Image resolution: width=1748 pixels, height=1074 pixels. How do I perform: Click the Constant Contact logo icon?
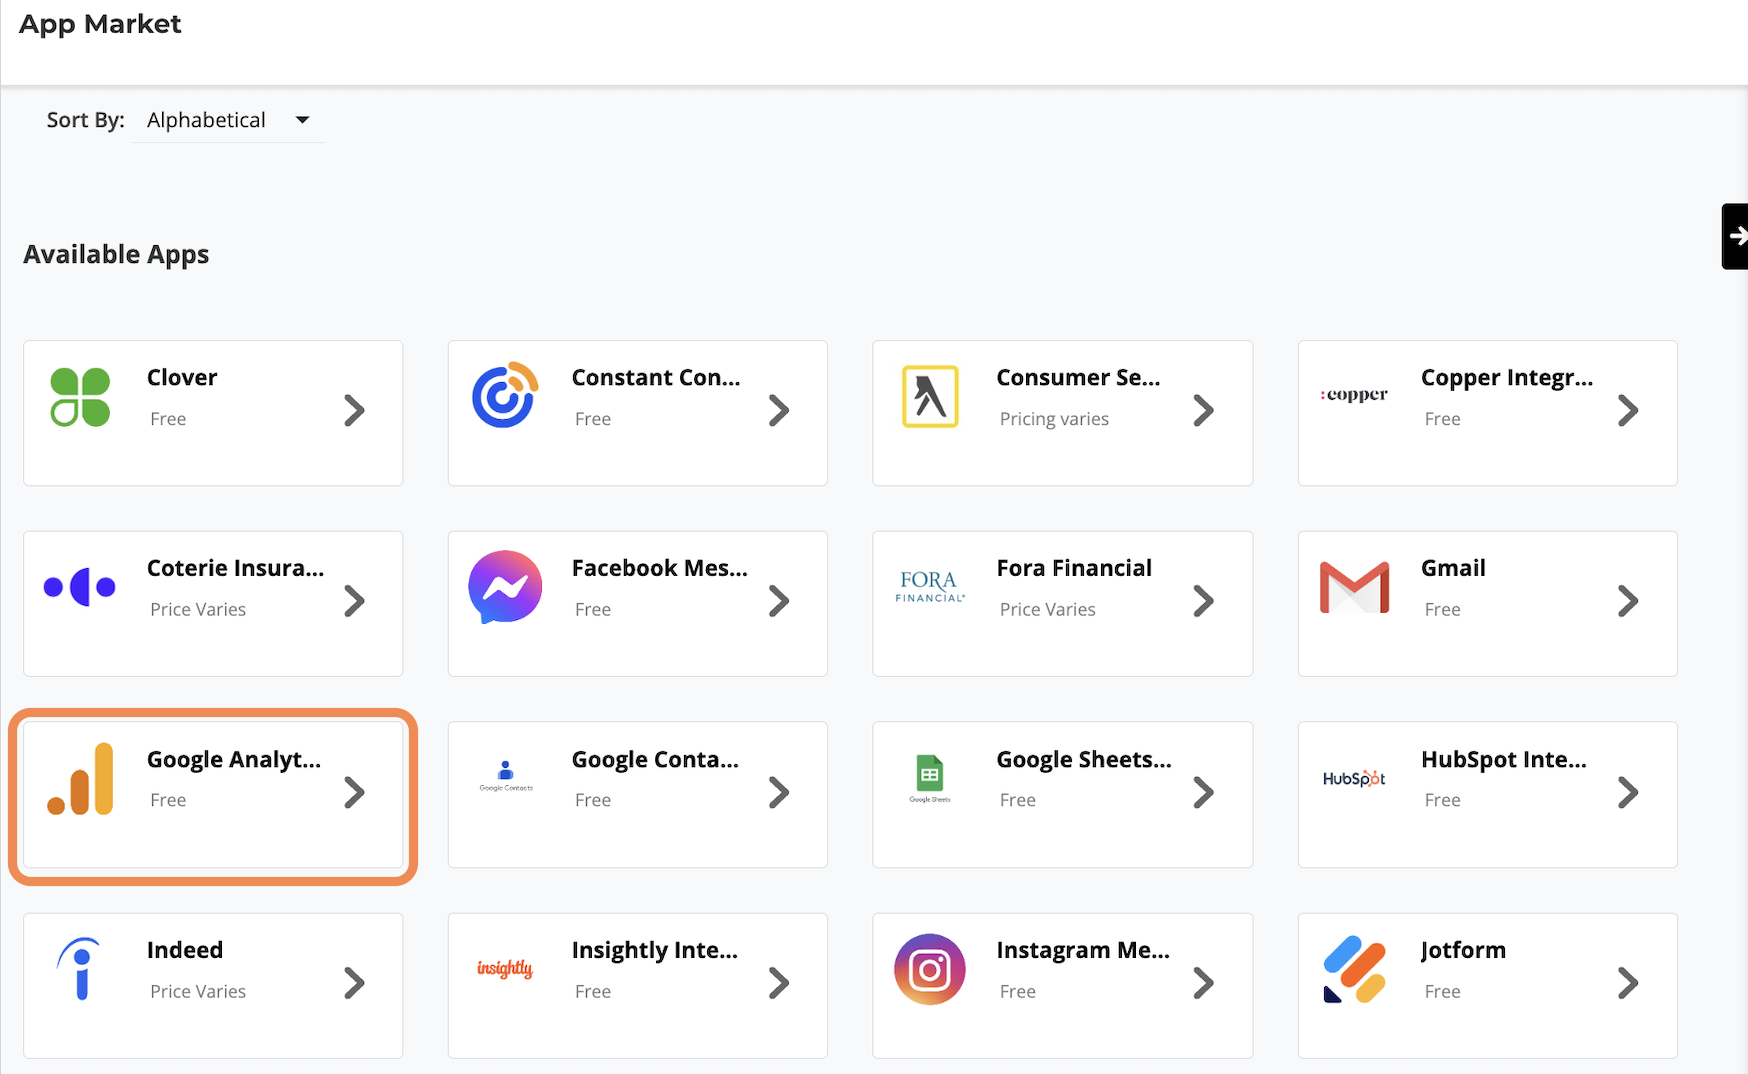pos(505,395)
